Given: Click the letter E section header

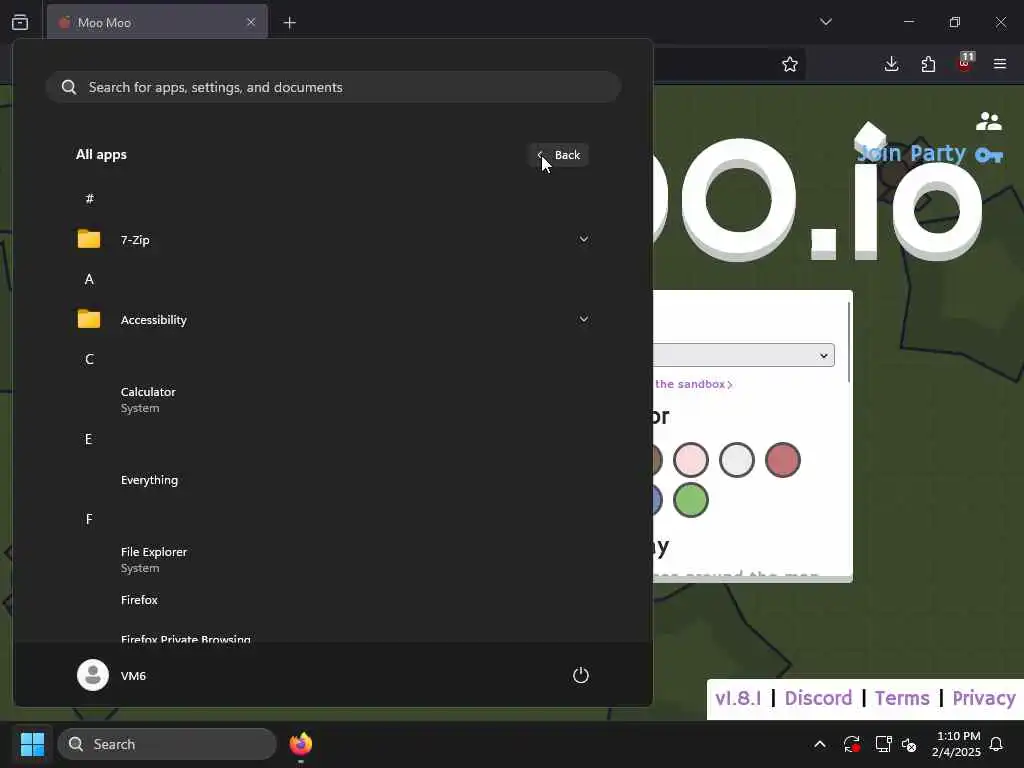Looking at the screenshot, I should [x=89, y=440].
